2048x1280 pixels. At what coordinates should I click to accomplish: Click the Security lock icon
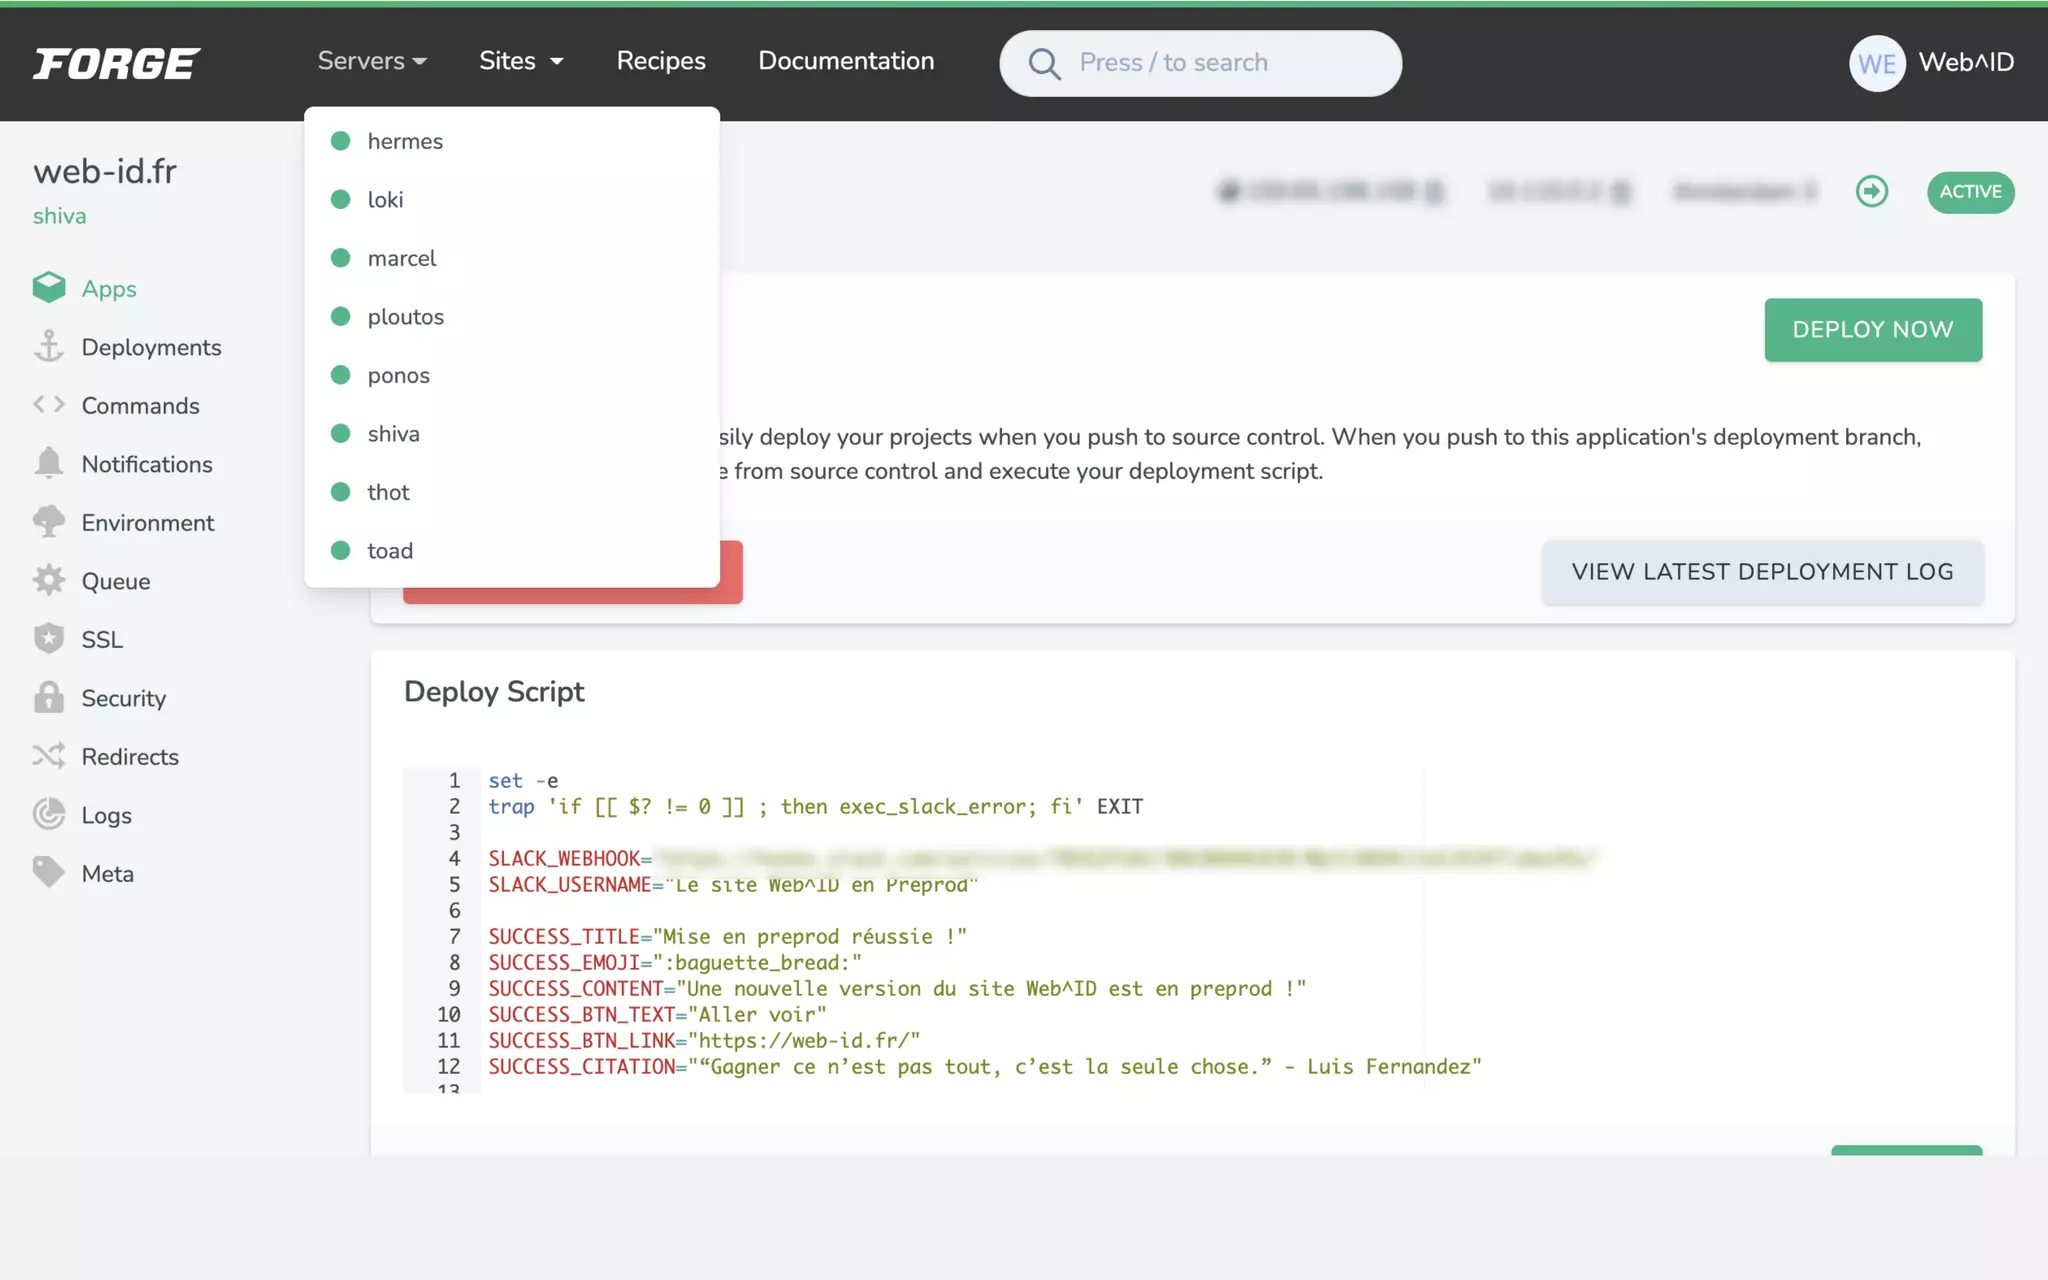[48, 698]
